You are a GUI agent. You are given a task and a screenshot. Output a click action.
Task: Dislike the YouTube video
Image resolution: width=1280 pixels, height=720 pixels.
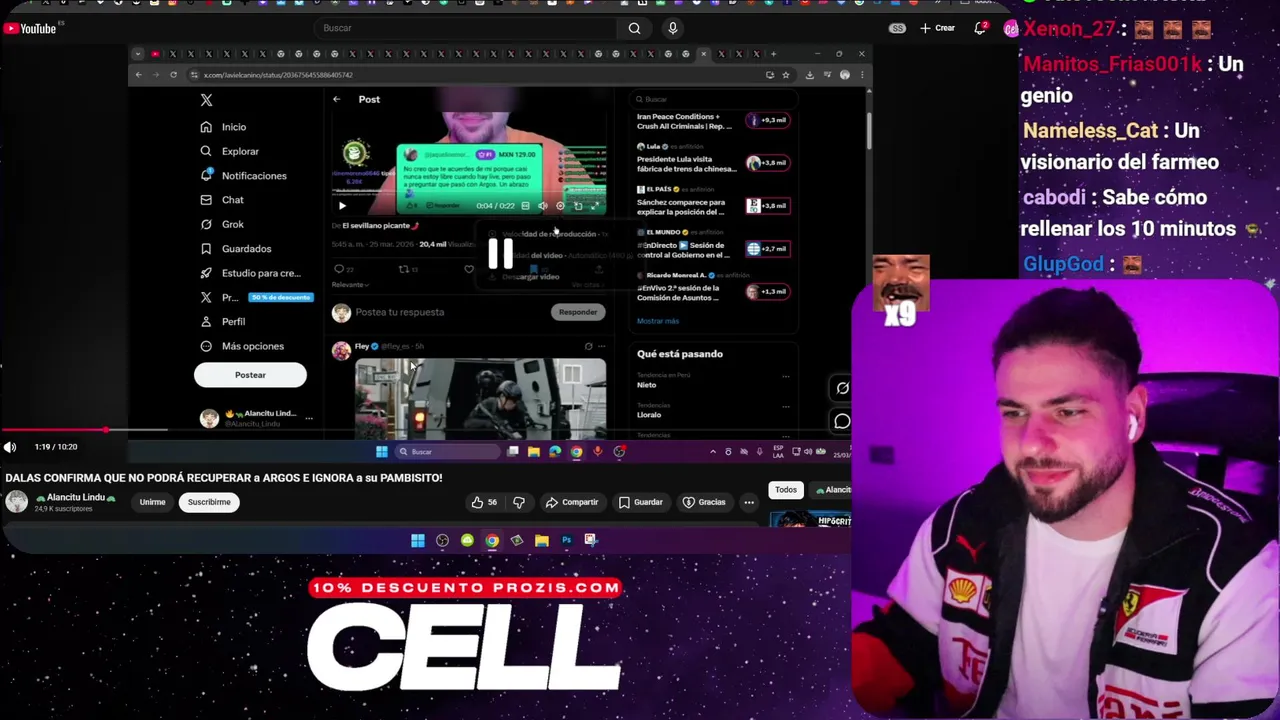[x=518, y=502]
